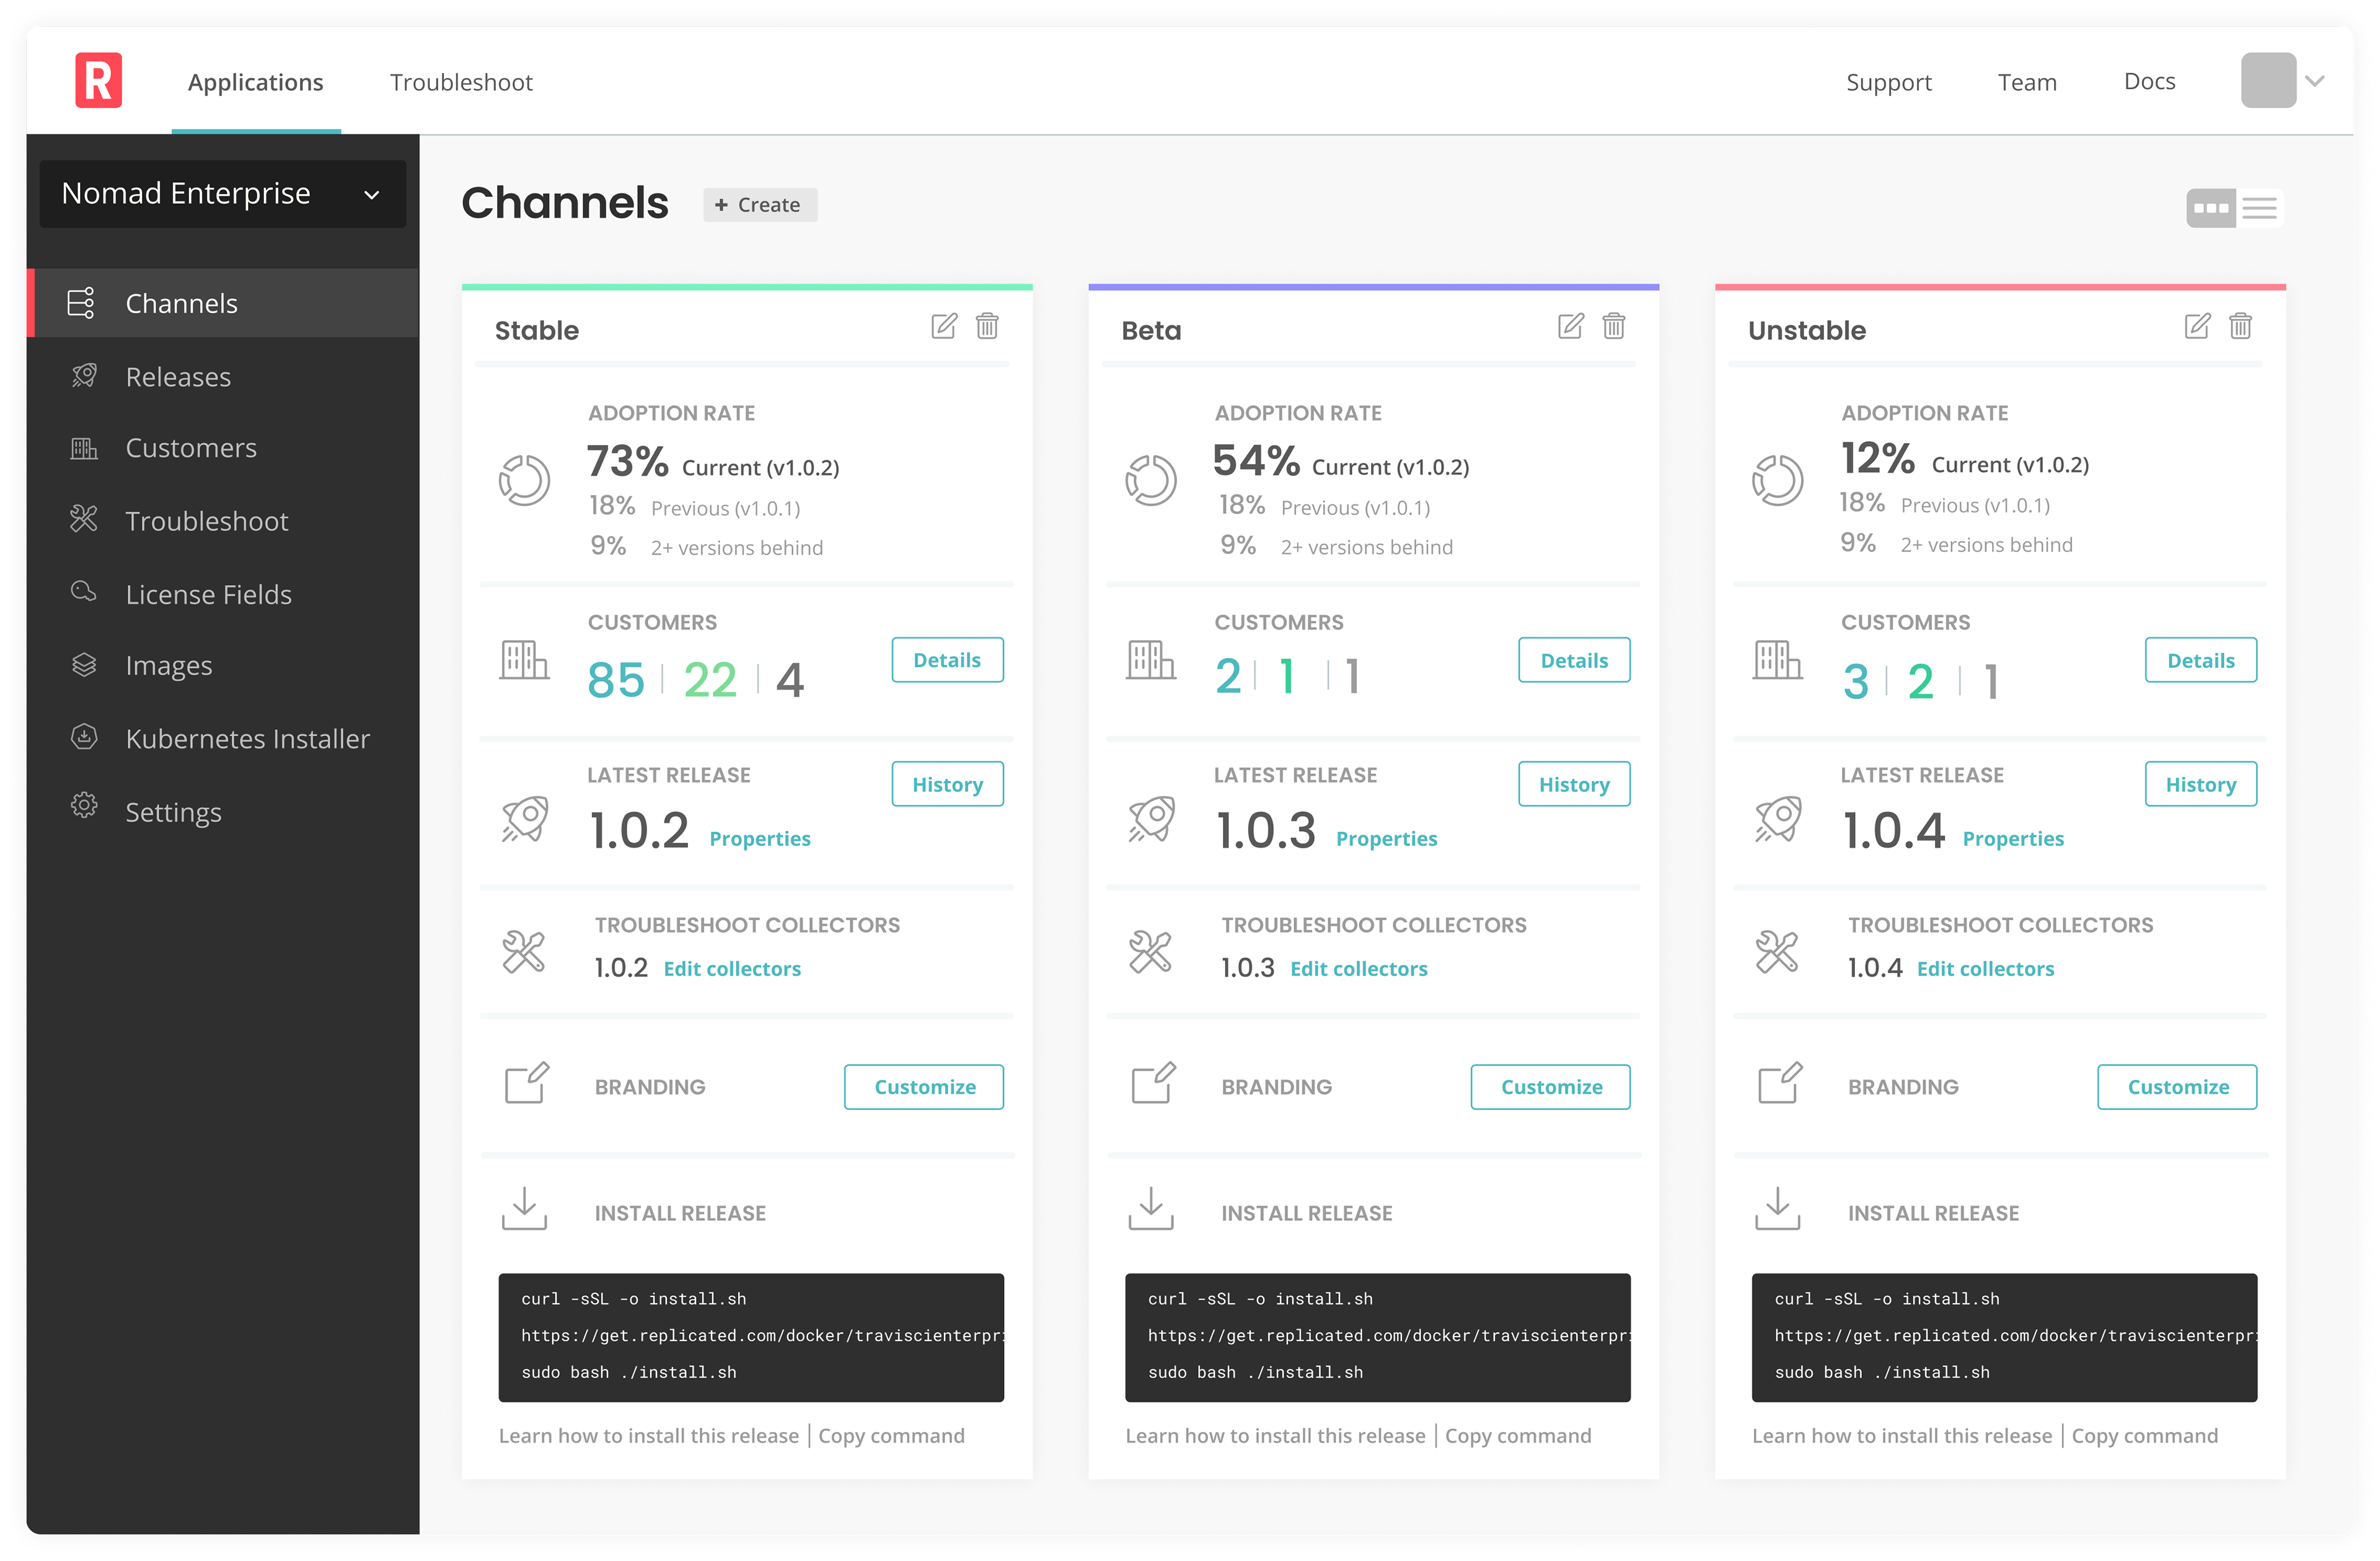Image resolution: width=2380 pixels, height=1561 pixels.
Task: Click Beta branding edit icon
Action: coord(1154,1083)
